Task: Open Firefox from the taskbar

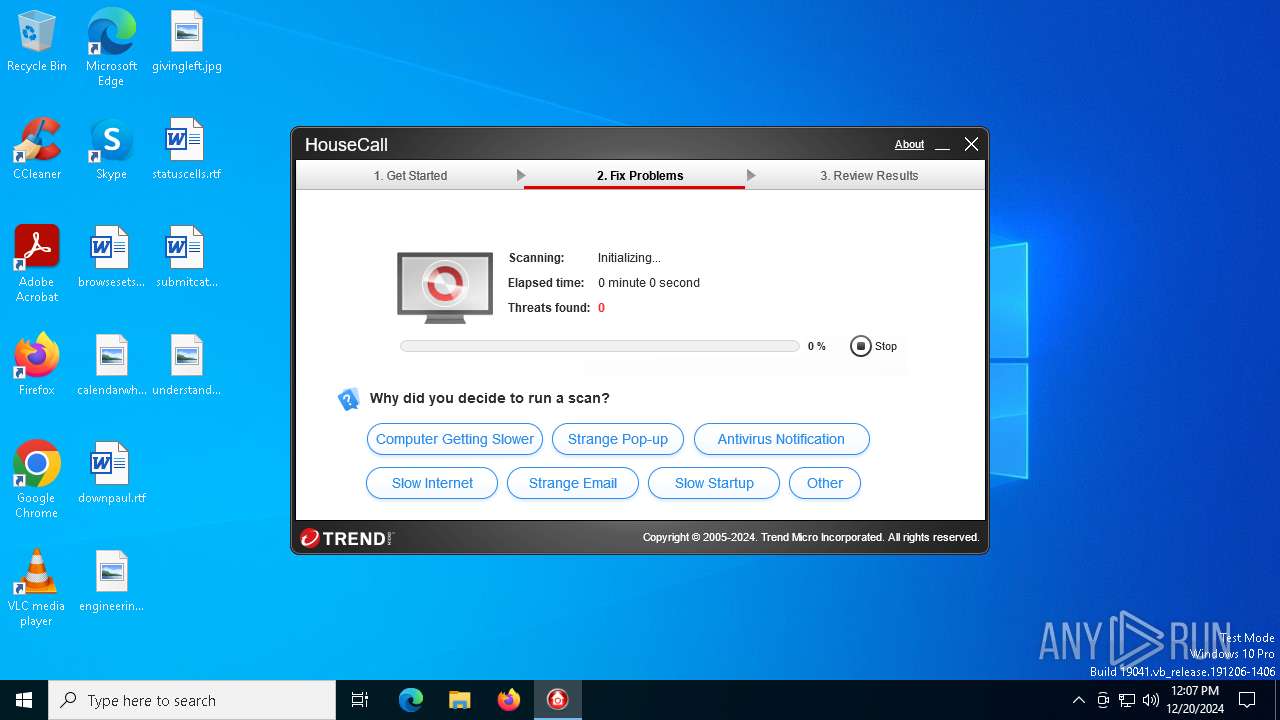Action: click(x=509, y=700)
